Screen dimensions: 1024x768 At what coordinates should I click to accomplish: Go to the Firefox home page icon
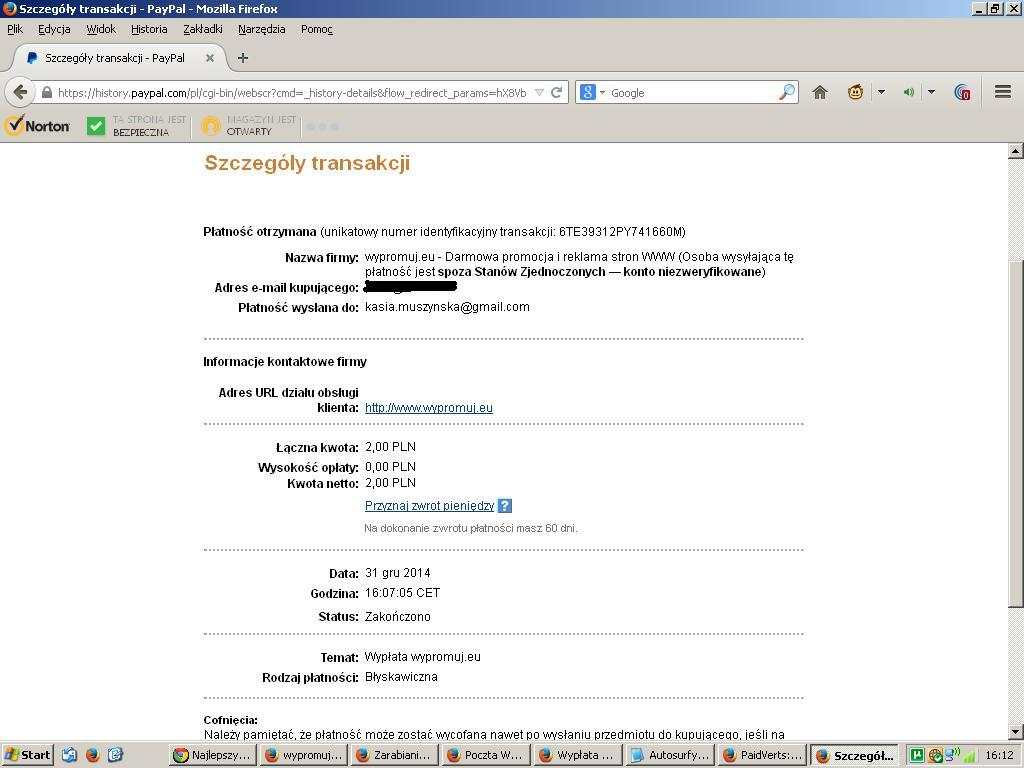pyautogui.click(x=820, y=92)
